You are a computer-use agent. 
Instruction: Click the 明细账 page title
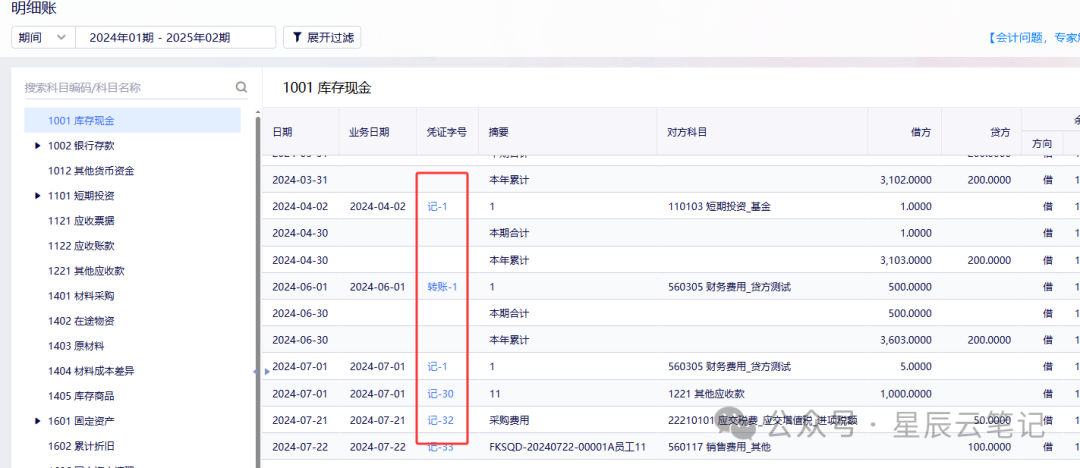[34, 8]
